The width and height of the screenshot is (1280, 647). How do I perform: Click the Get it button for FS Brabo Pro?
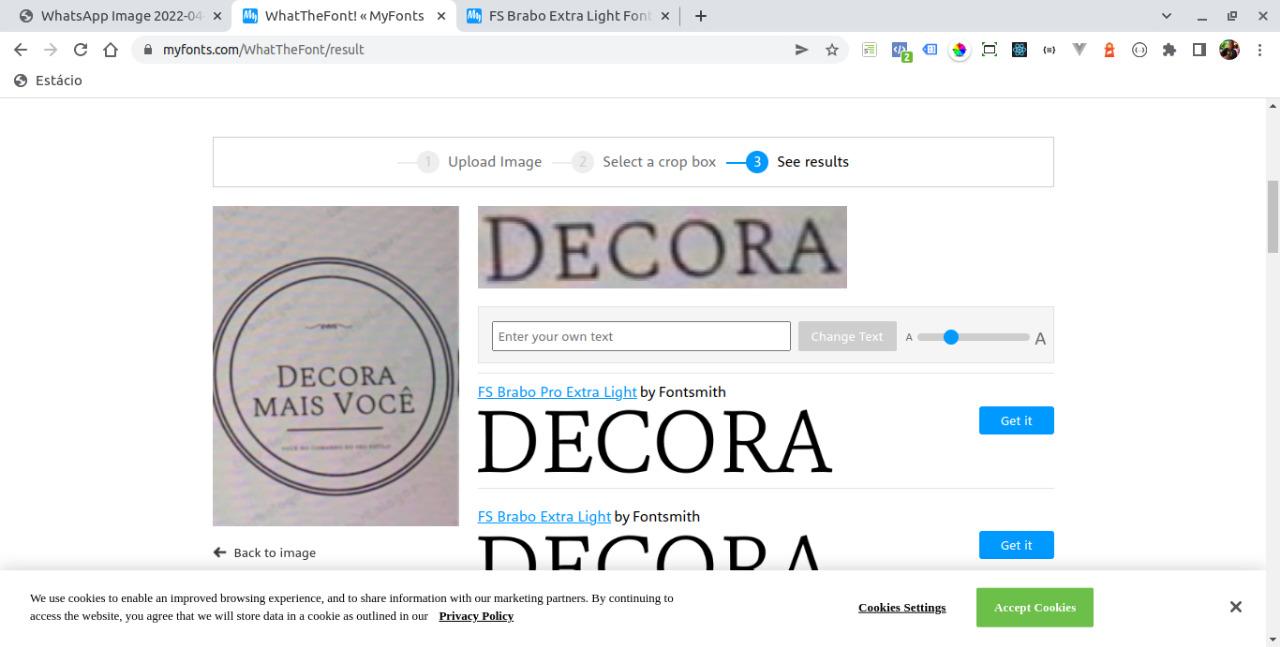point(1016,420)
